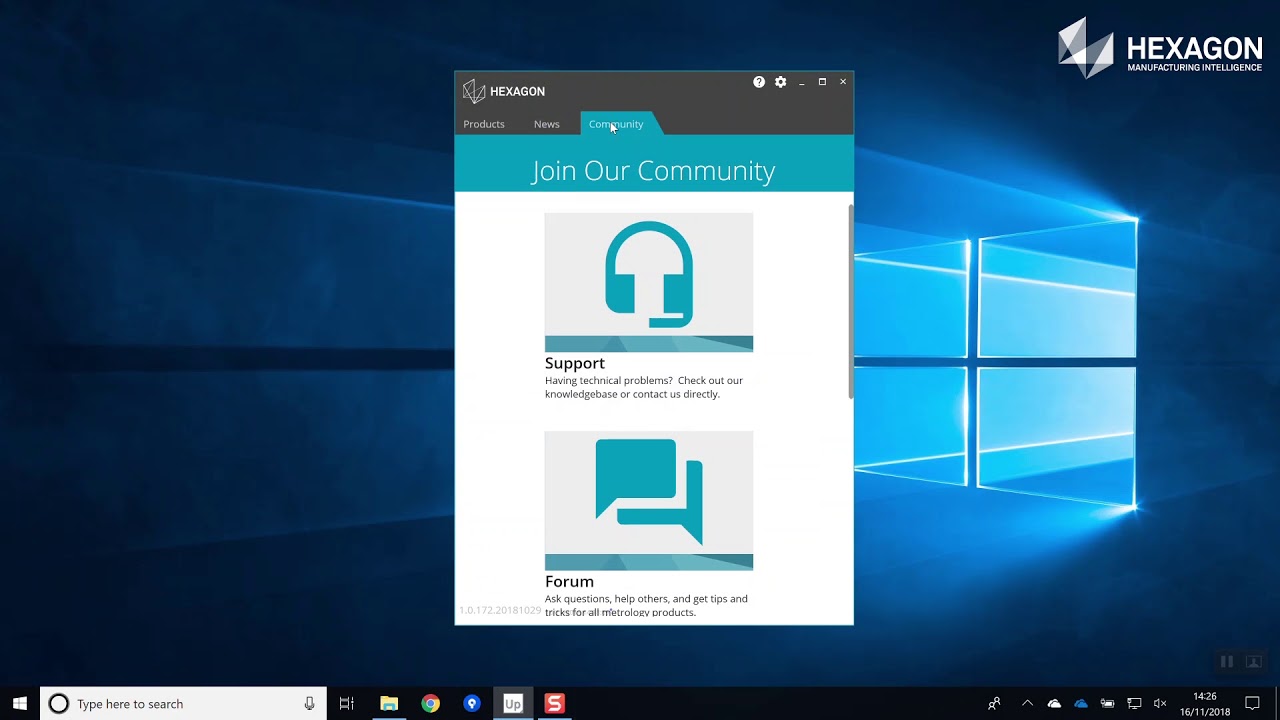Click the vertical scrollbar in Community page
1280x720 pixels.
[x=851, y=301]
